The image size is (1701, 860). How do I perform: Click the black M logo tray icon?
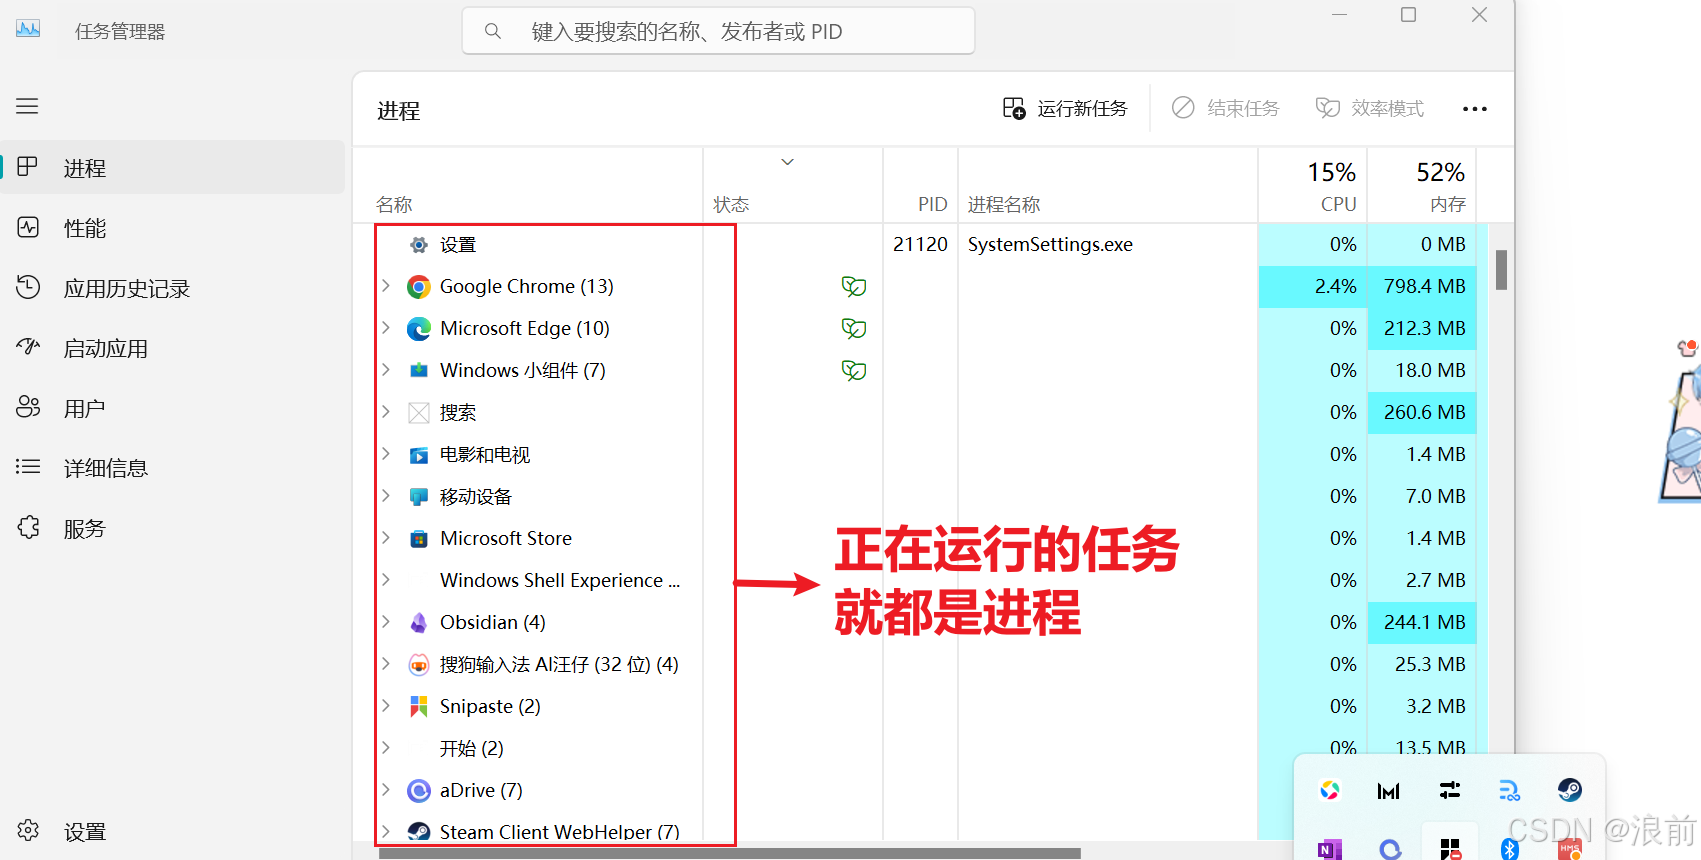[x=1389, y=791]
